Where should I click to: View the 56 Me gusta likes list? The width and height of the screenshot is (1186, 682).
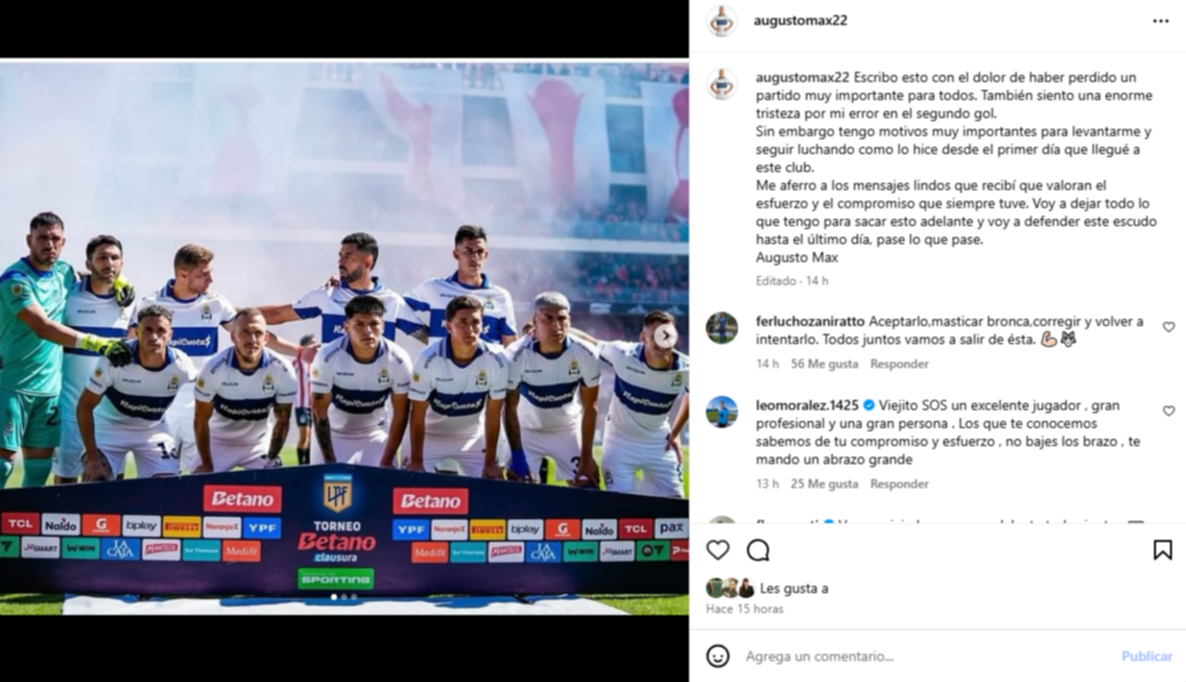tap(824, 364)
